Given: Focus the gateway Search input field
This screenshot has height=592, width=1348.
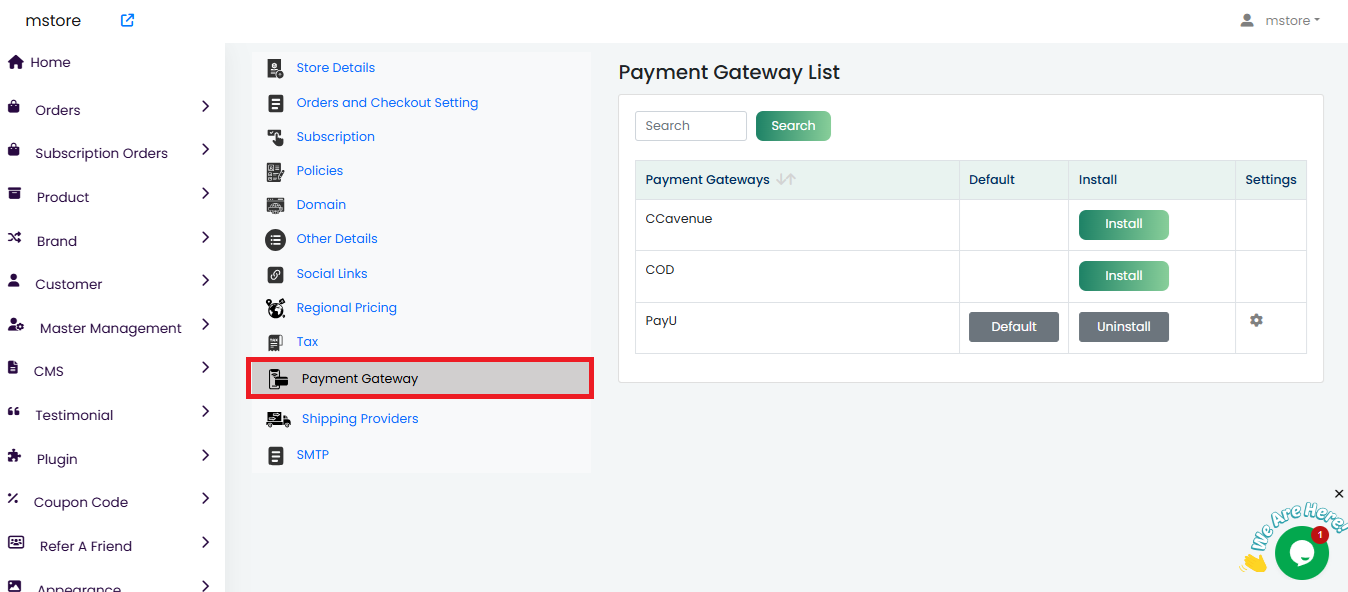Looking at the screenshot, I should point(690,126).
